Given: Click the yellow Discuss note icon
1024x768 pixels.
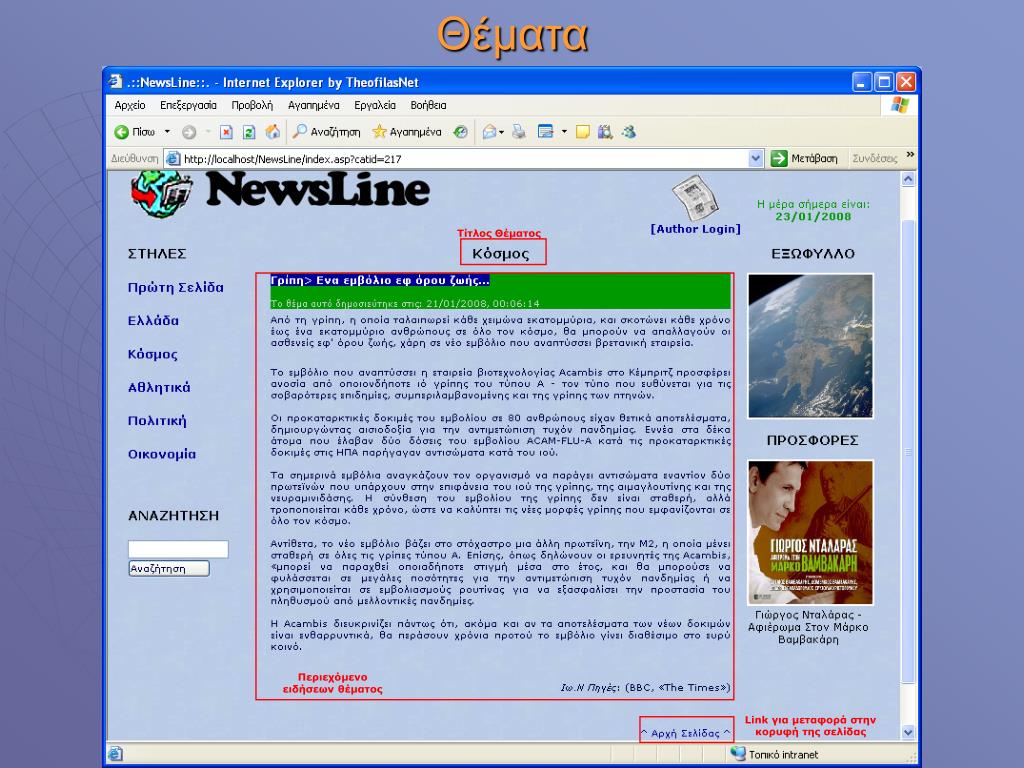Looking at the screenshot, I should 583,133.
